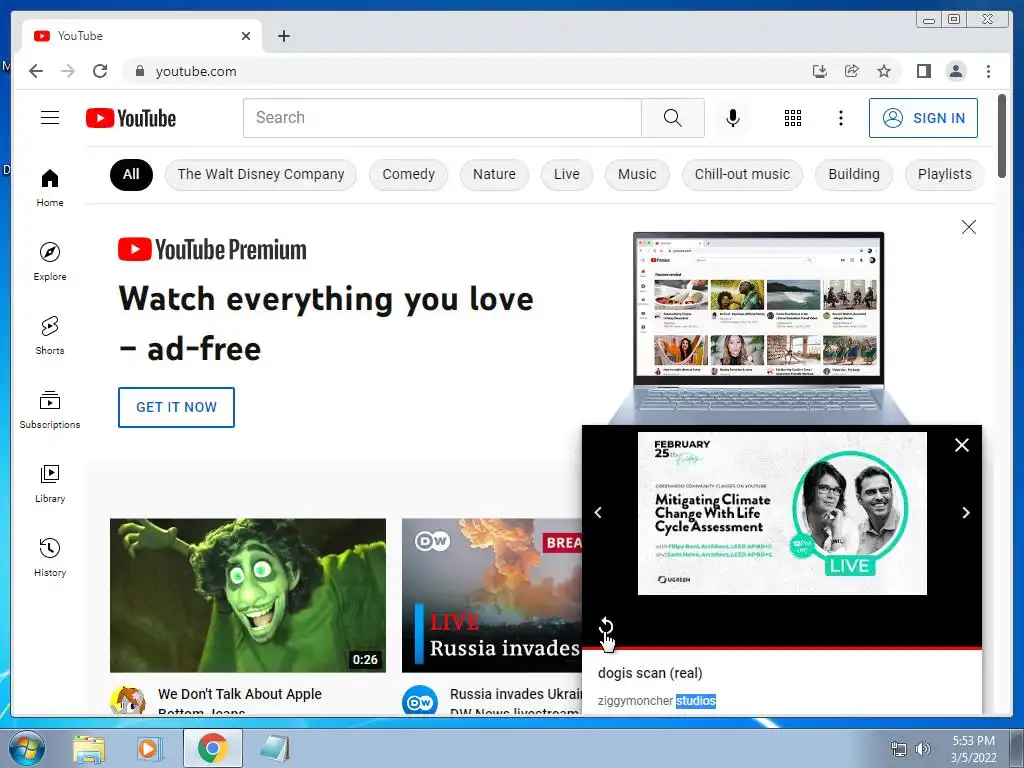Open a new tab with plus button
1024x768 pixels.
pos(283,36)
